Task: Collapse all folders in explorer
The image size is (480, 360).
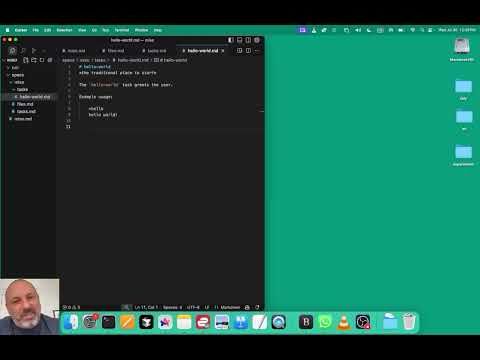Action: pos(50,60)
